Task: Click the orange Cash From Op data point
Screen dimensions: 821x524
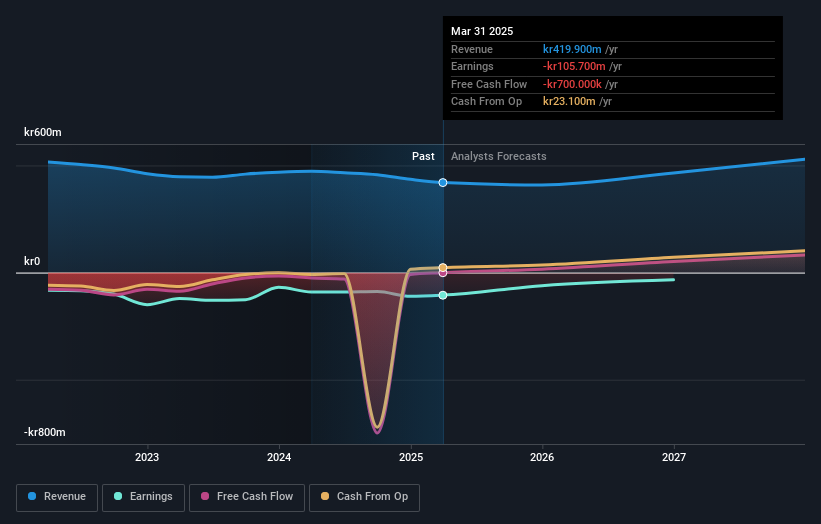Action: coord(443,267)
